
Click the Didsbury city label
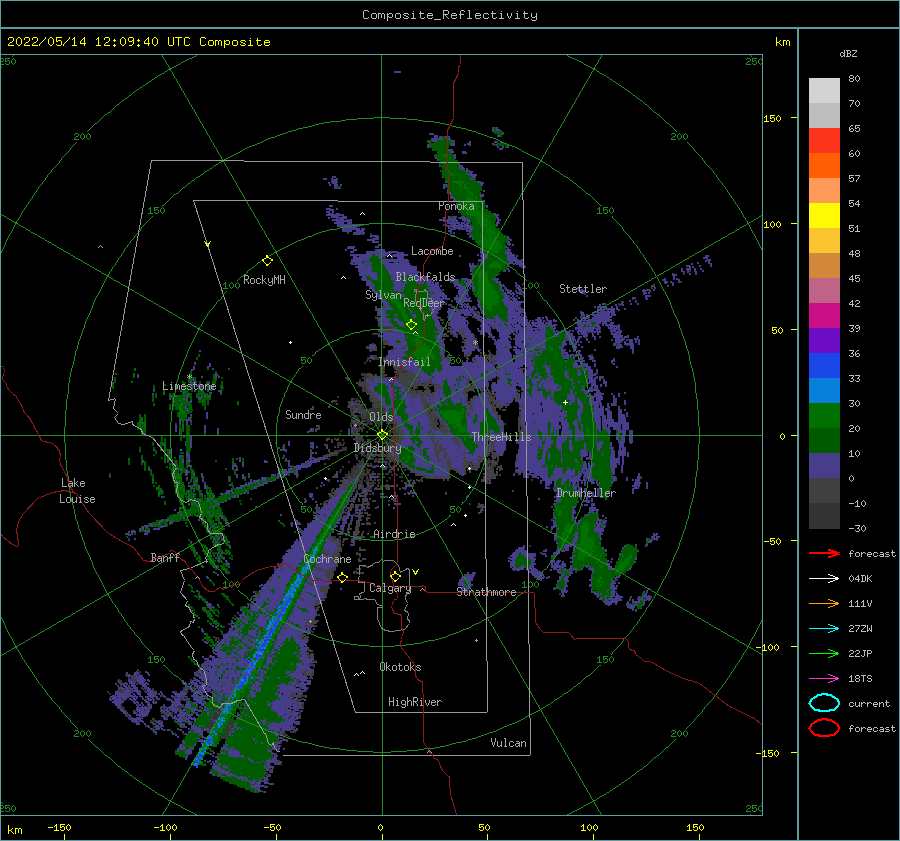pos(377,448)
